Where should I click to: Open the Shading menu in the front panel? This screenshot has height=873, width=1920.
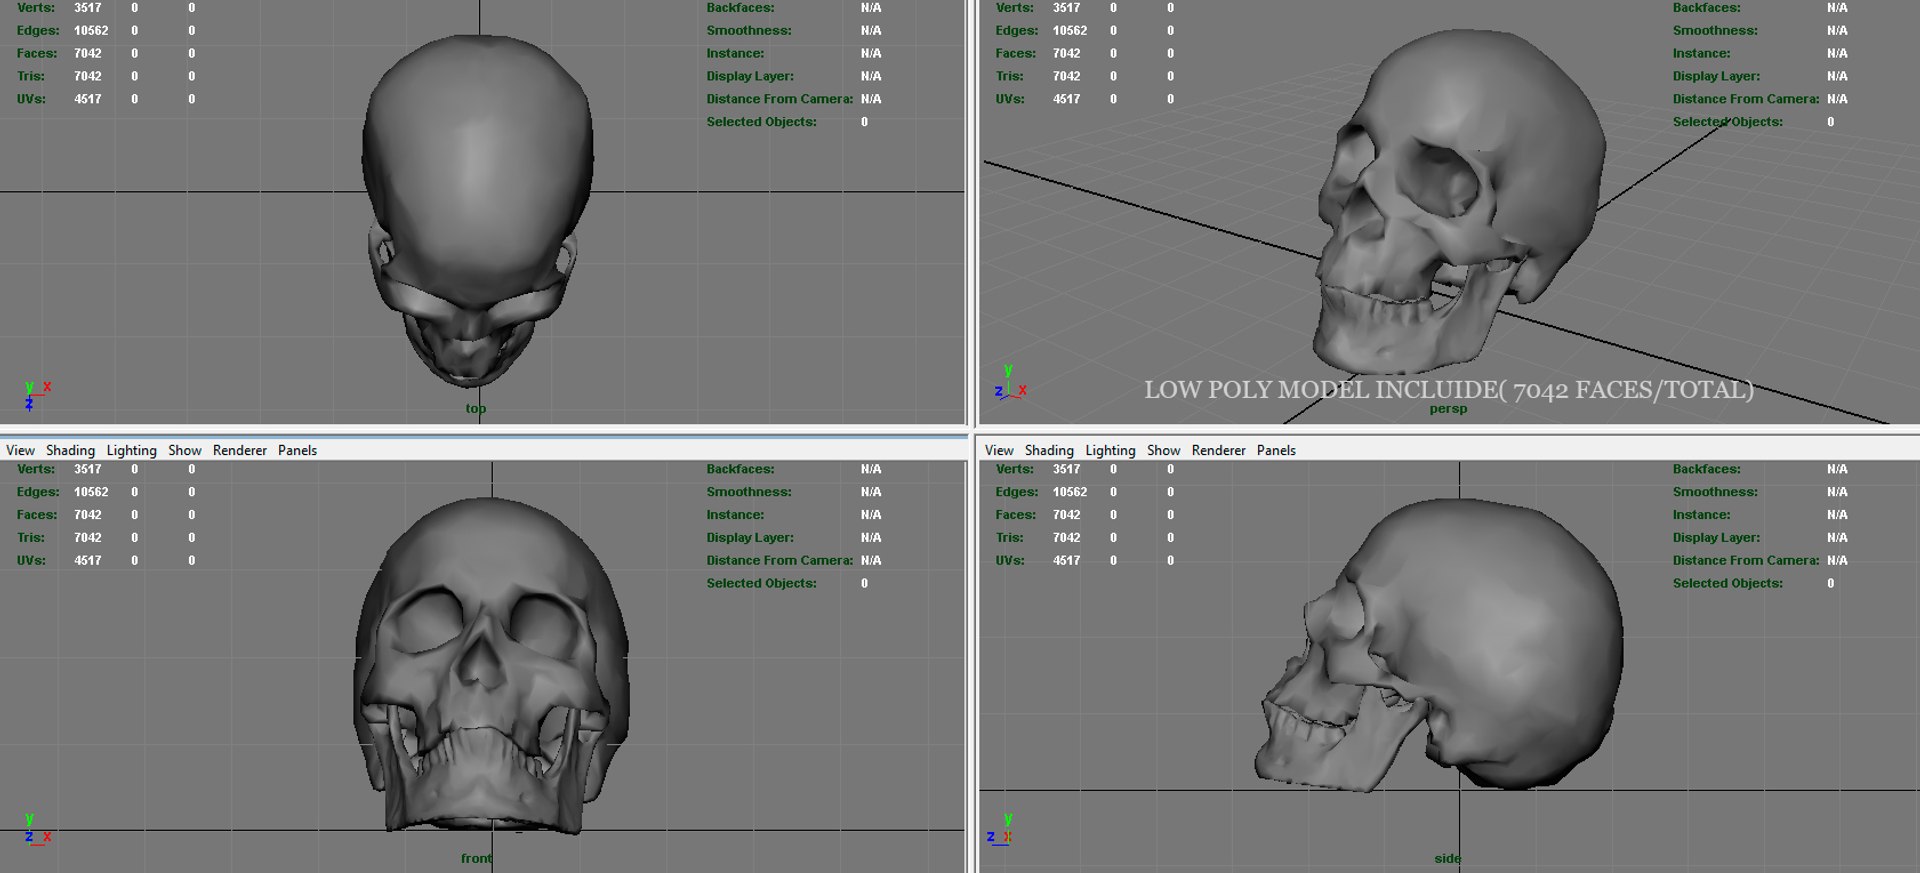tap(70, 450)
